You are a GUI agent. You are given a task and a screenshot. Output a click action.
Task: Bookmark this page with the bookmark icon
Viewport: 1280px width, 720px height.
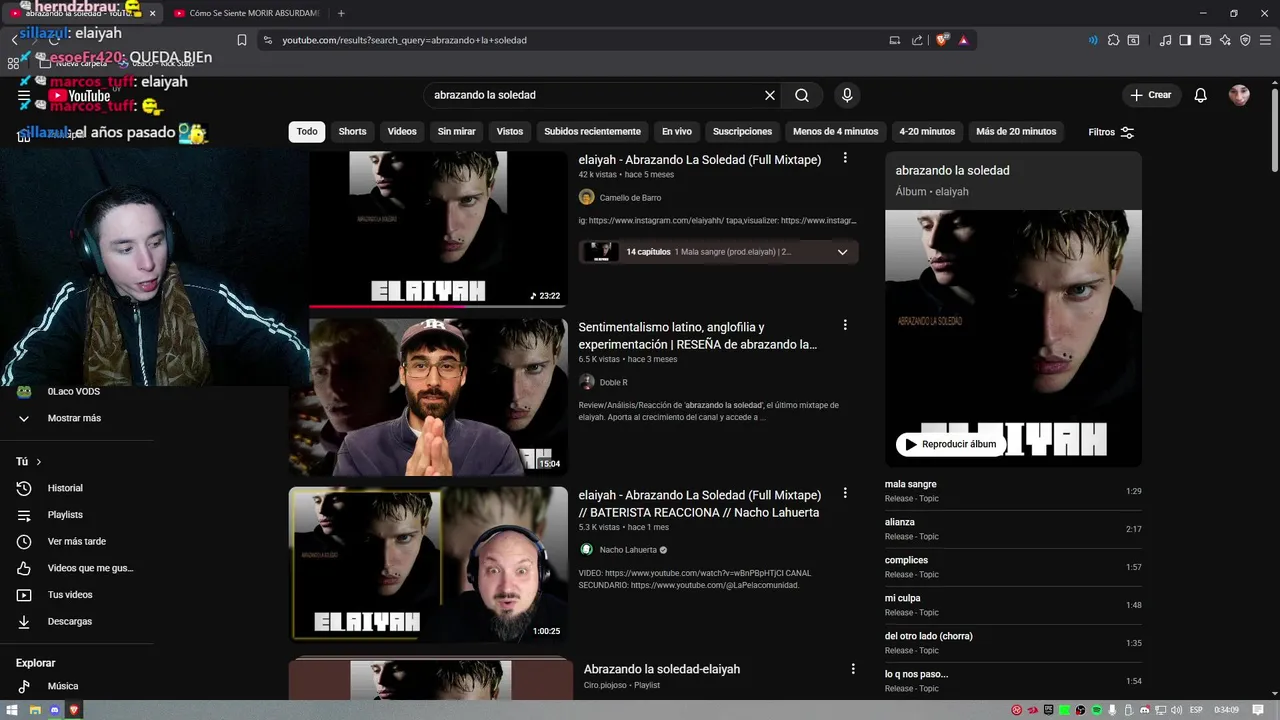coord(242,40)
